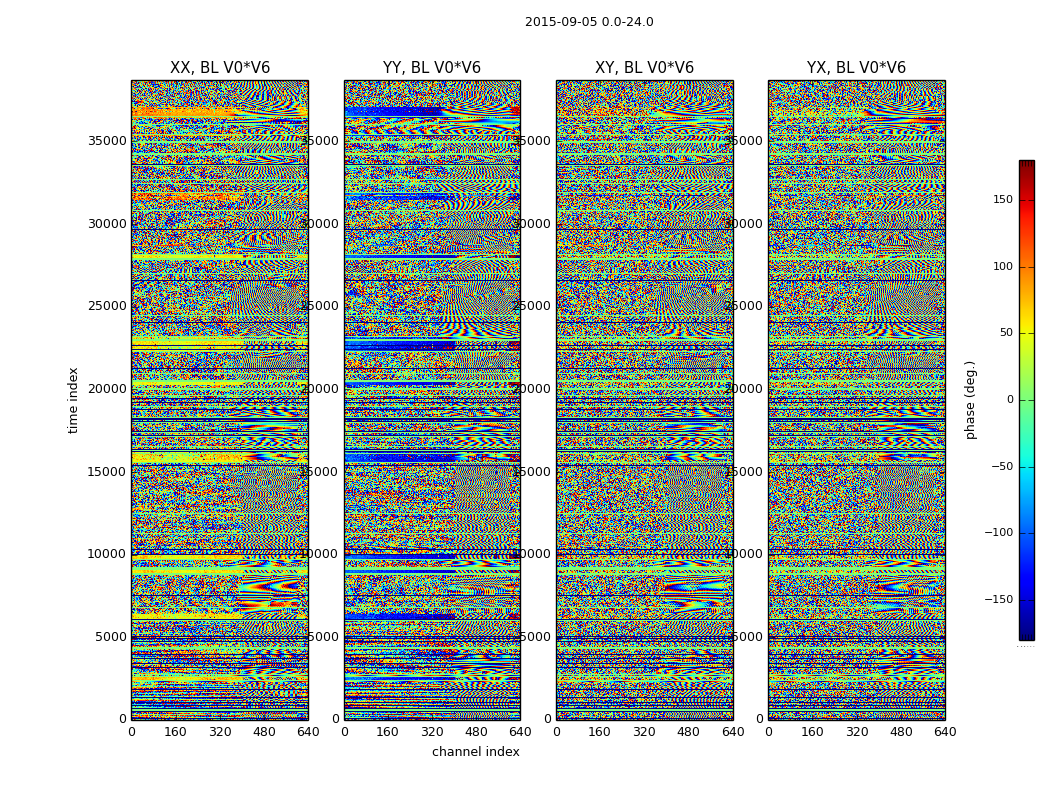Click XX plot y-axis tick 20000

[107, 389]
